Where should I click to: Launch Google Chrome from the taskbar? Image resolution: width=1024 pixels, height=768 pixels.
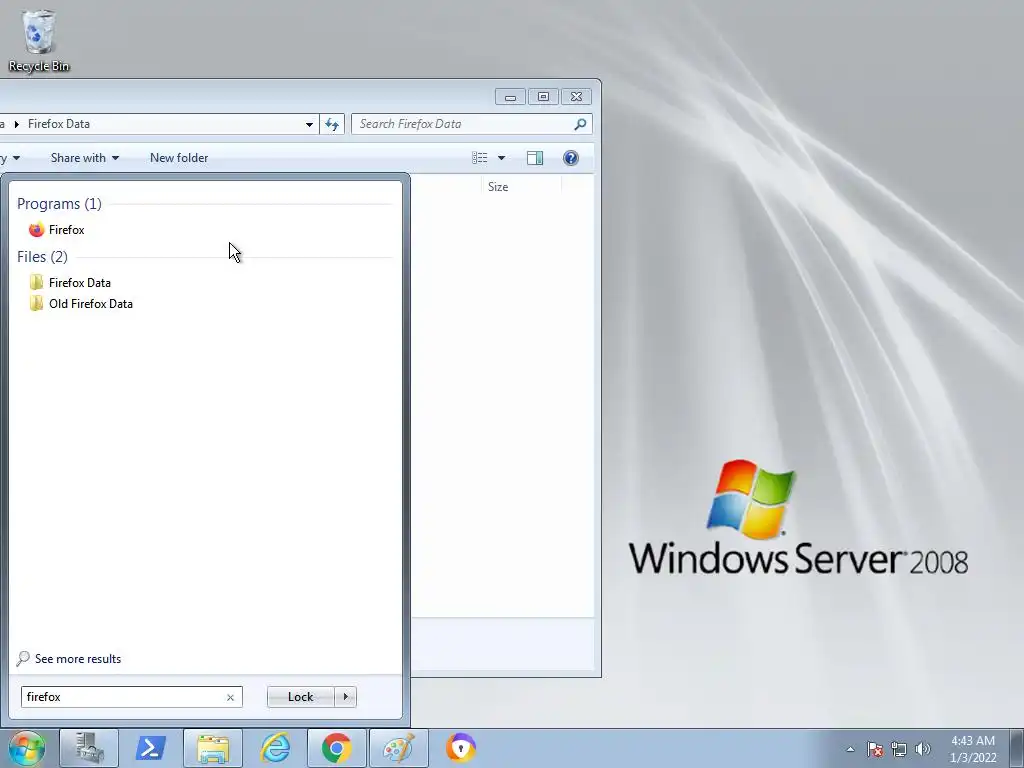[x=336, y=748]
